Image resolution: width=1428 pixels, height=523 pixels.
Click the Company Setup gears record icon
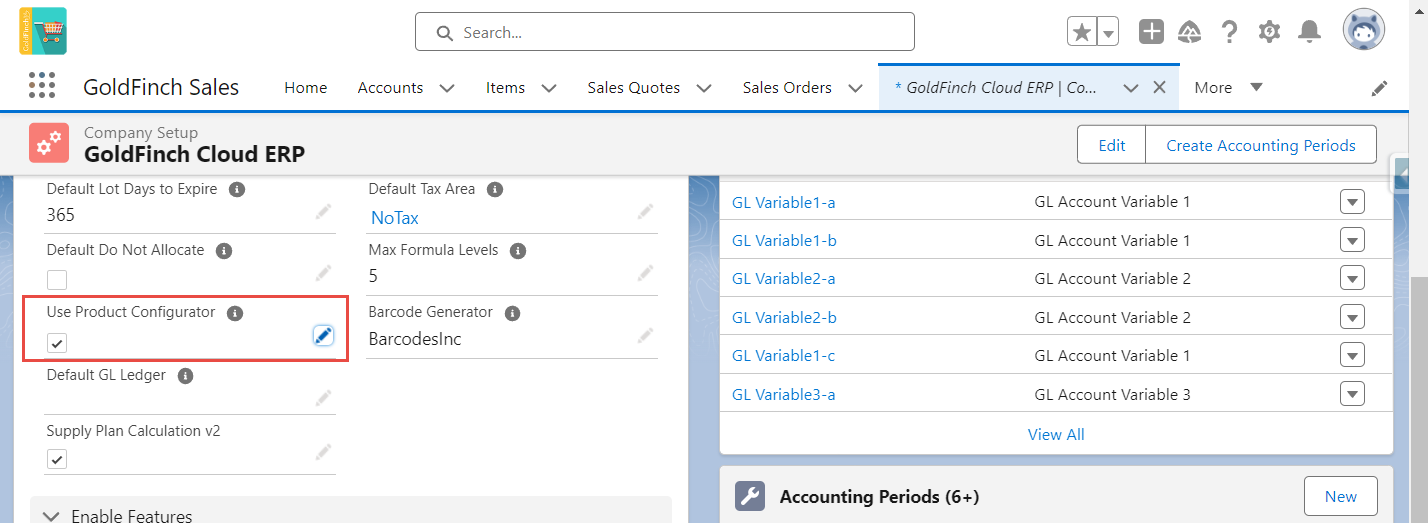pos(49,144)
